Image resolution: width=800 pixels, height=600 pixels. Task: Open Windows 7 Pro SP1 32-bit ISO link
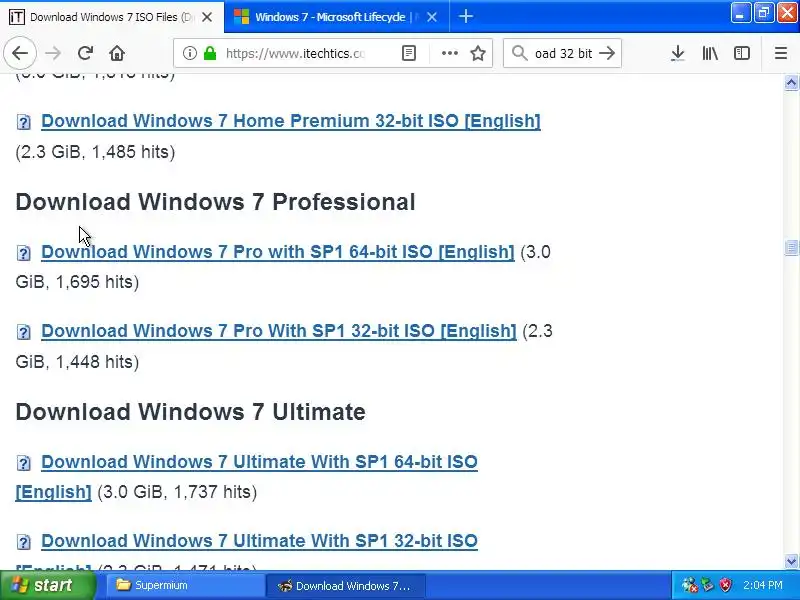point(279,331)
